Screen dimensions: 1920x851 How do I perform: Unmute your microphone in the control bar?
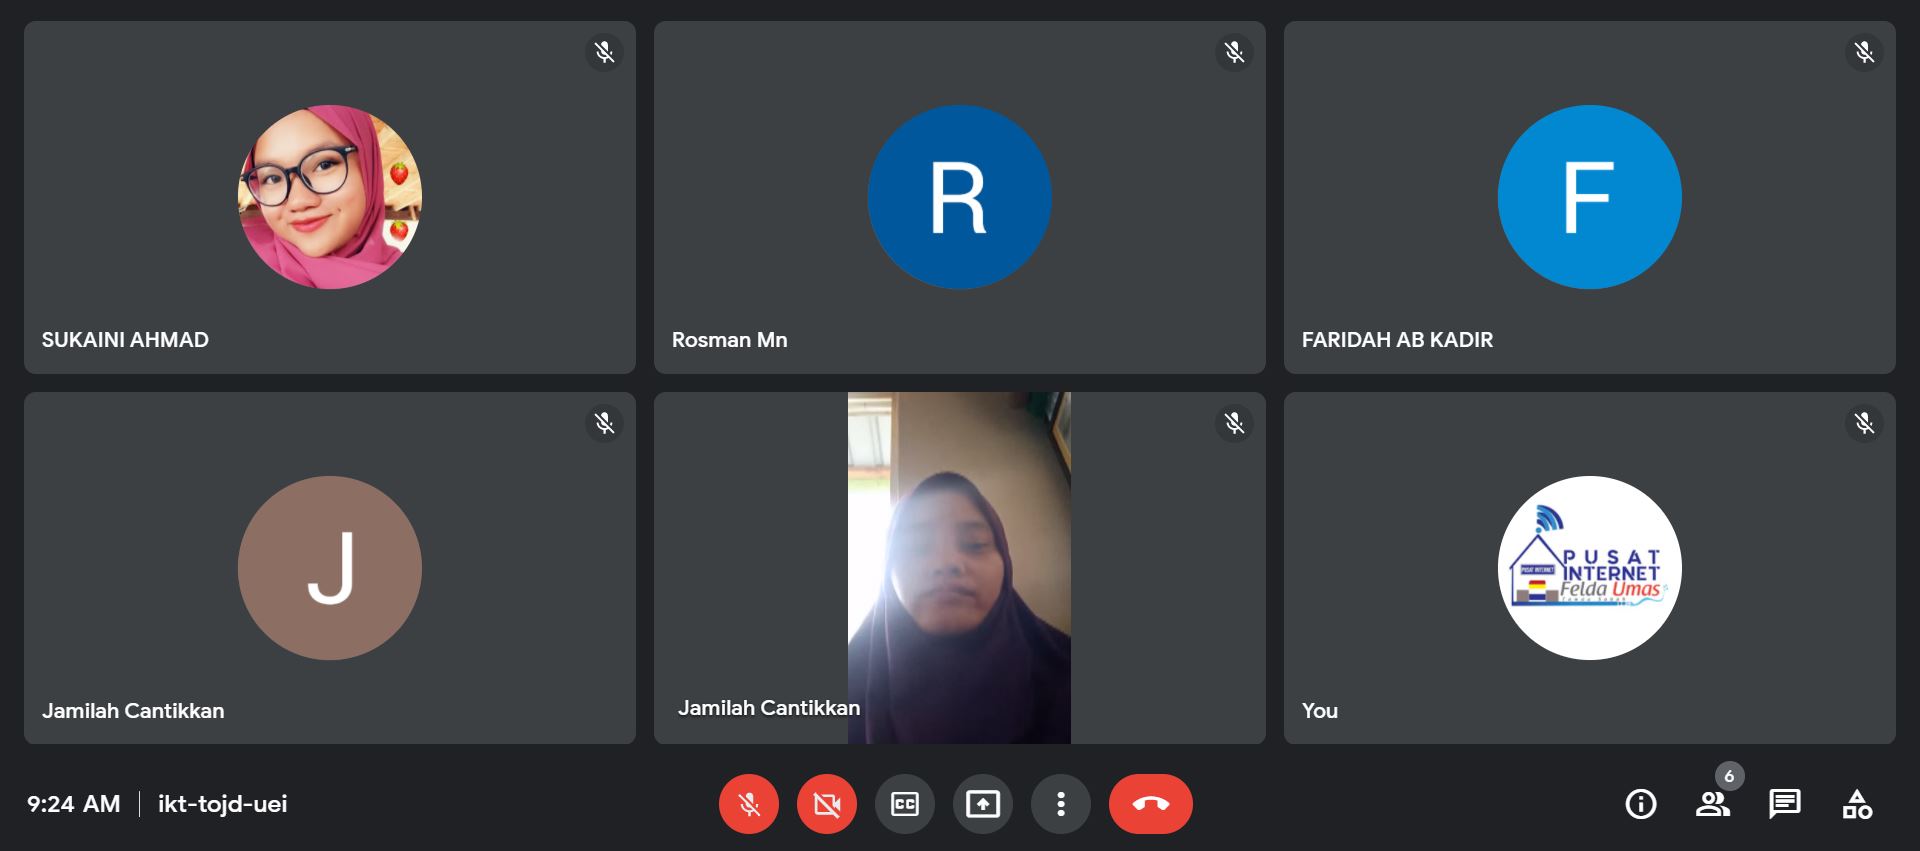[748, 804]
